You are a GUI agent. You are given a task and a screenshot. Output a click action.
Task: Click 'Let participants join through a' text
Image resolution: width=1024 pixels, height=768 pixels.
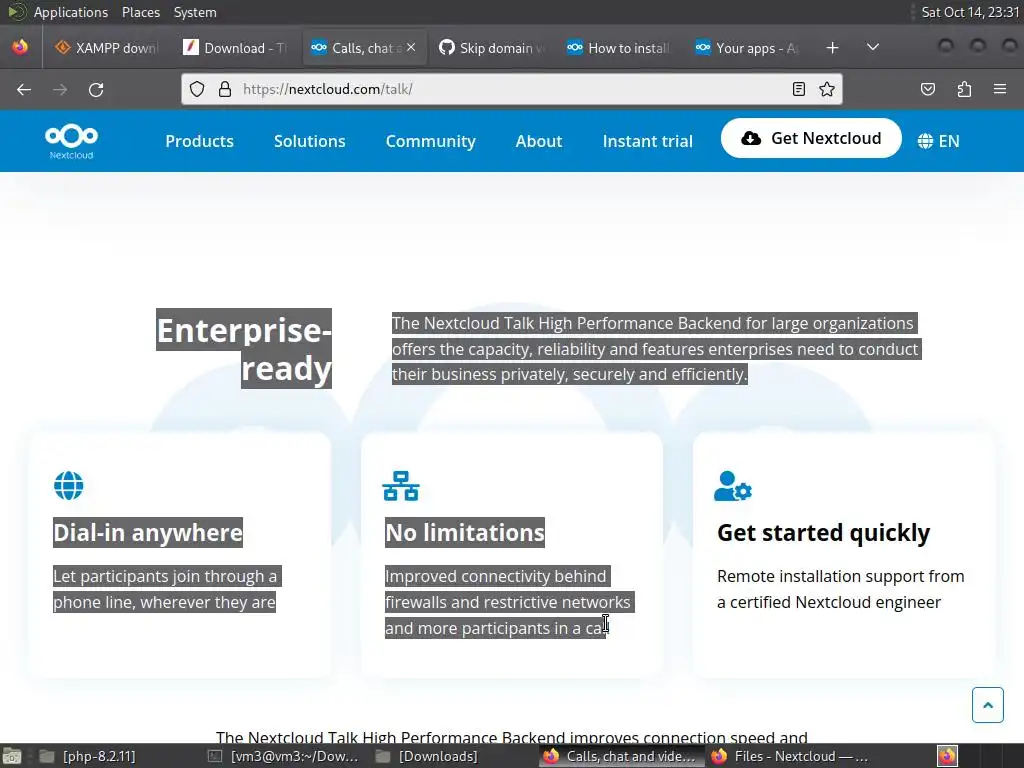pos(165,576)
